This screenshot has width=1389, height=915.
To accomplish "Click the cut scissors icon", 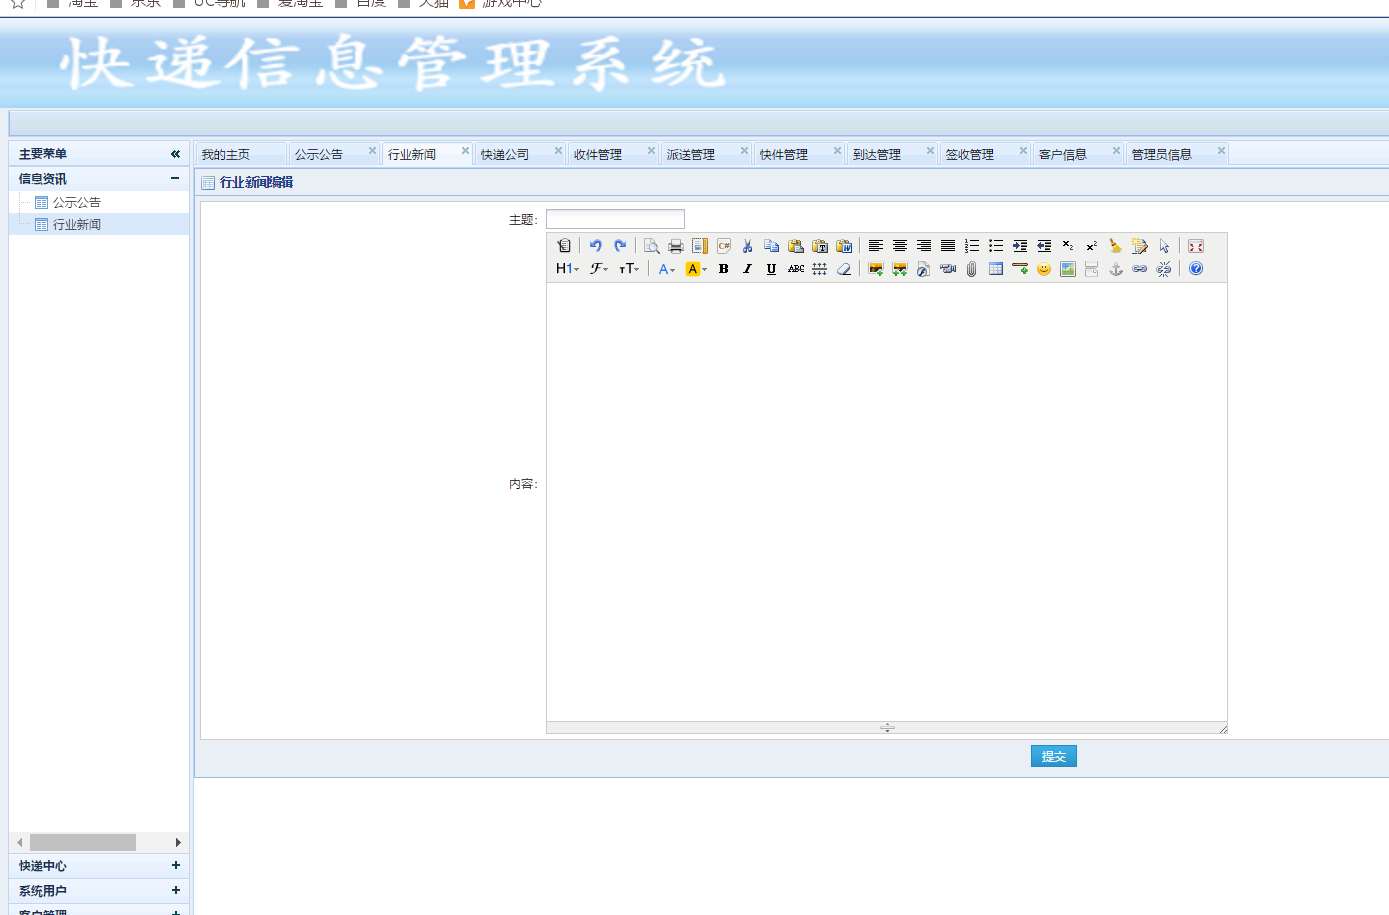I will (747, 246).
